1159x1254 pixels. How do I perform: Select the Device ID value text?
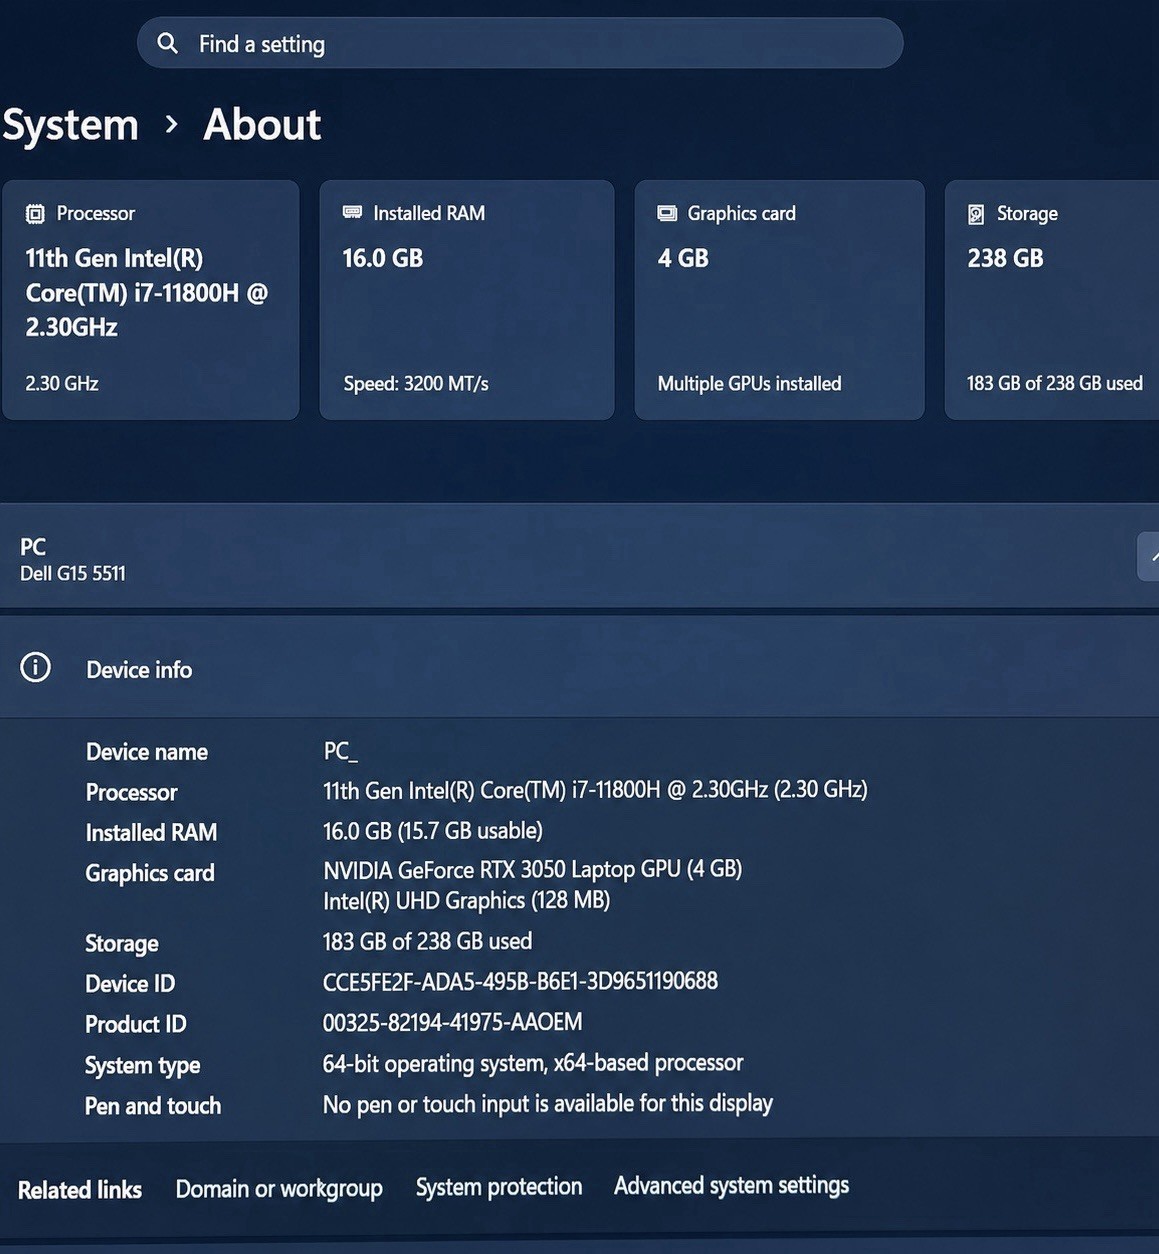[520, 981]
